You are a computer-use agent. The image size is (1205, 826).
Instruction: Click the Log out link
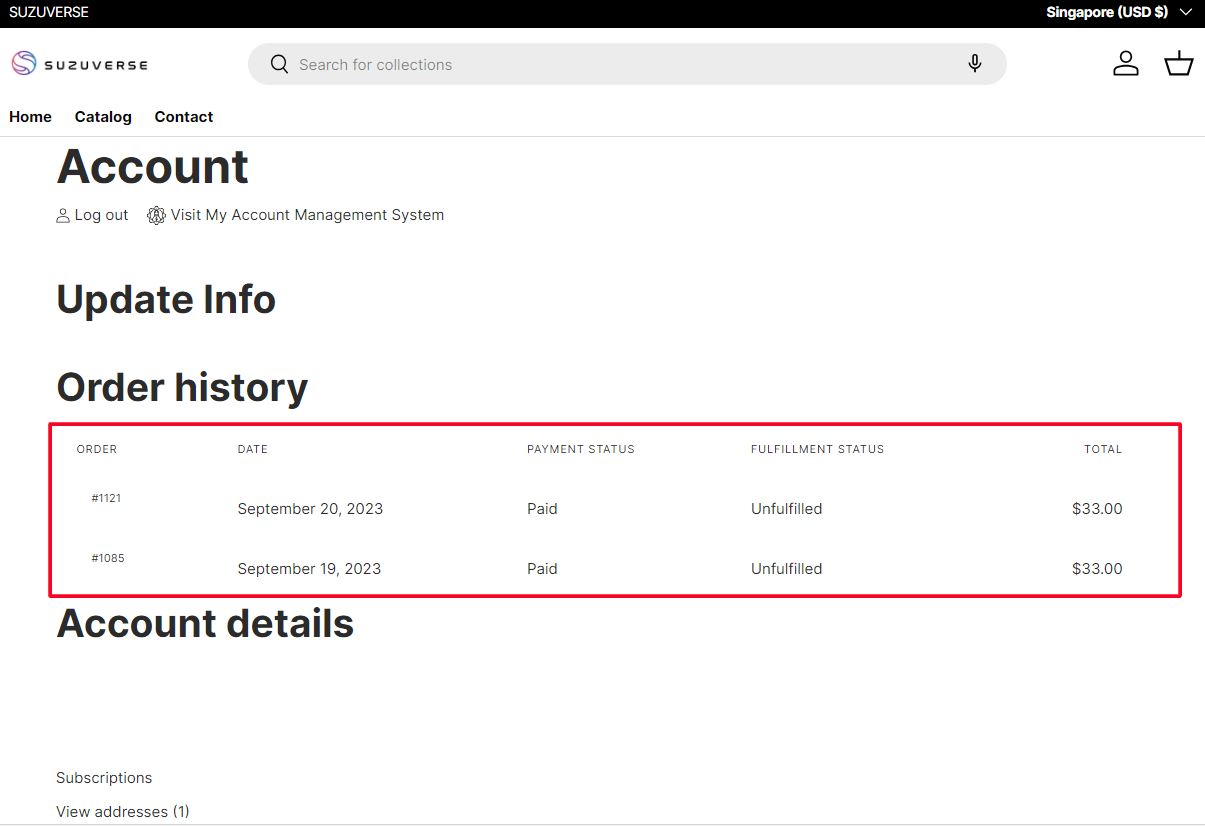(101, 215)
